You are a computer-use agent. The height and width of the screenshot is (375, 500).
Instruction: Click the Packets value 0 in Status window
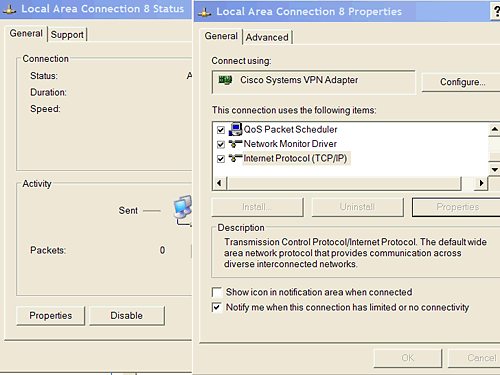[x=162, y=250]
